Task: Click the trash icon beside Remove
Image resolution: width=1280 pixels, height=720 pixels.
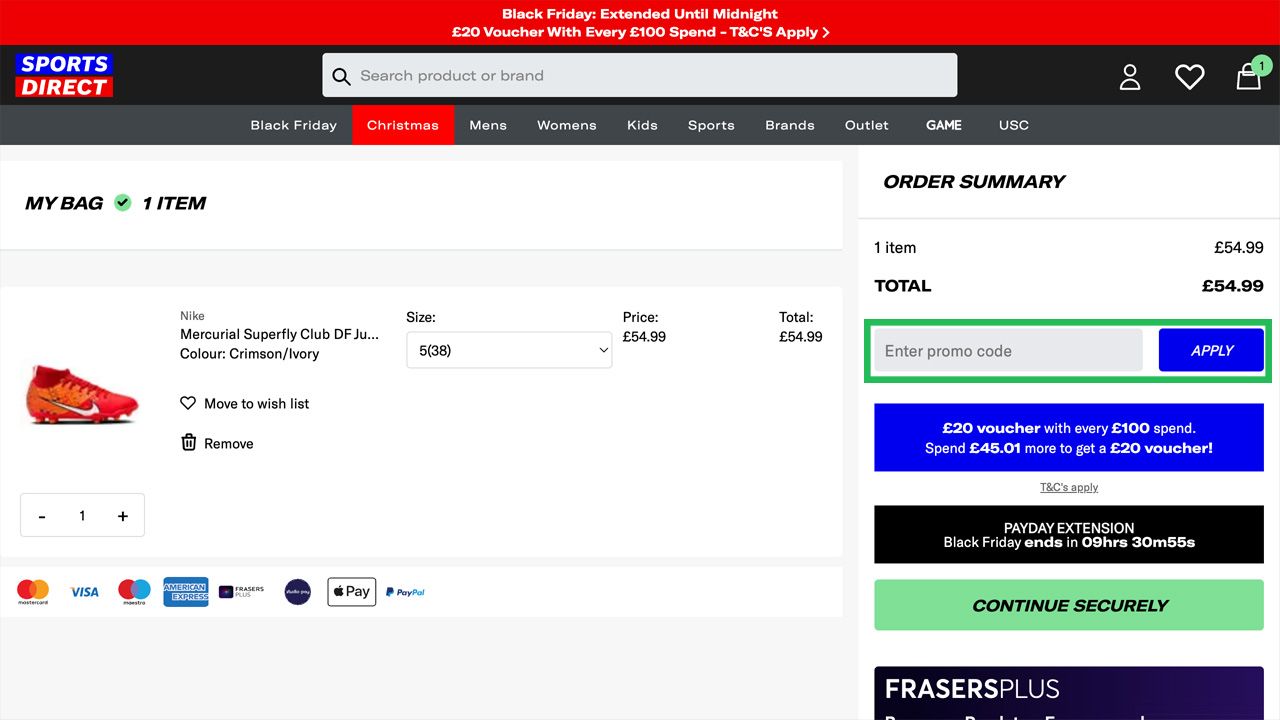Action: 188,442
